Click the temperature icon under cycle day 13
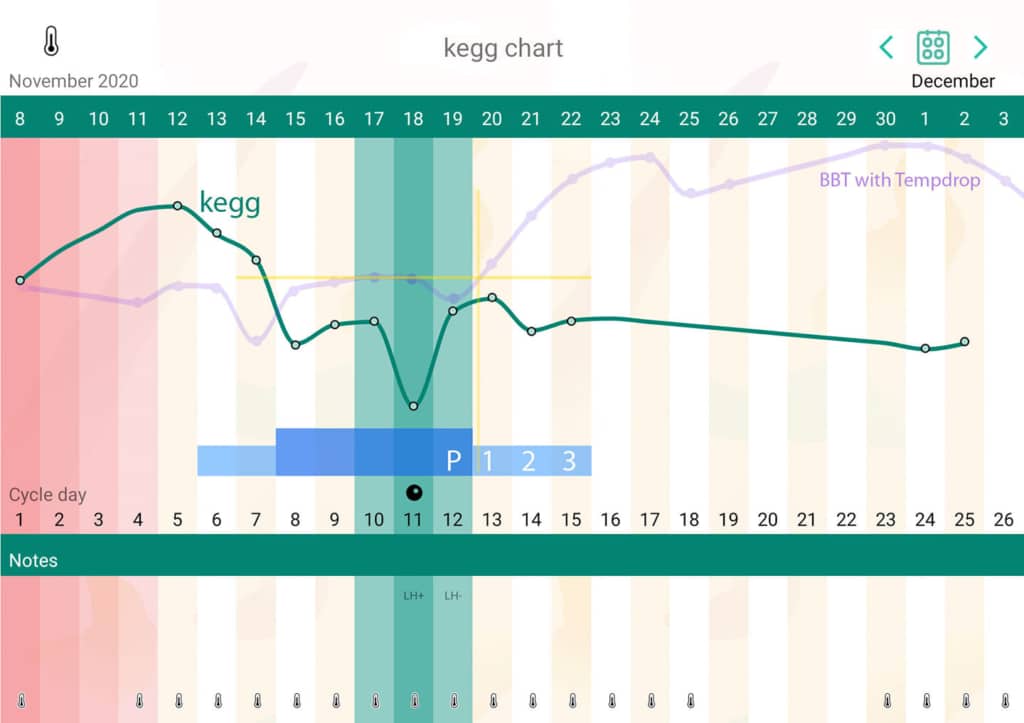1024x723 pixels. 492,700
